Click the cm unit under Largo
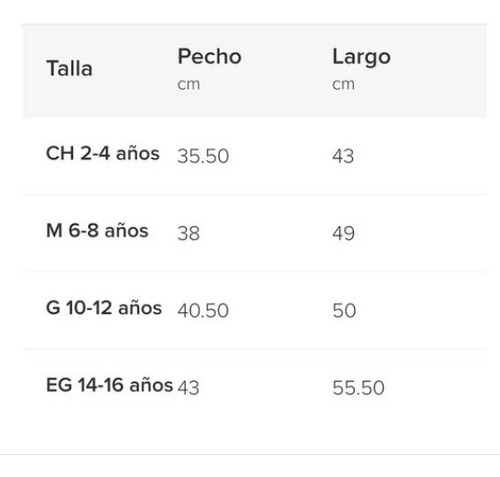 coord(343,84)
